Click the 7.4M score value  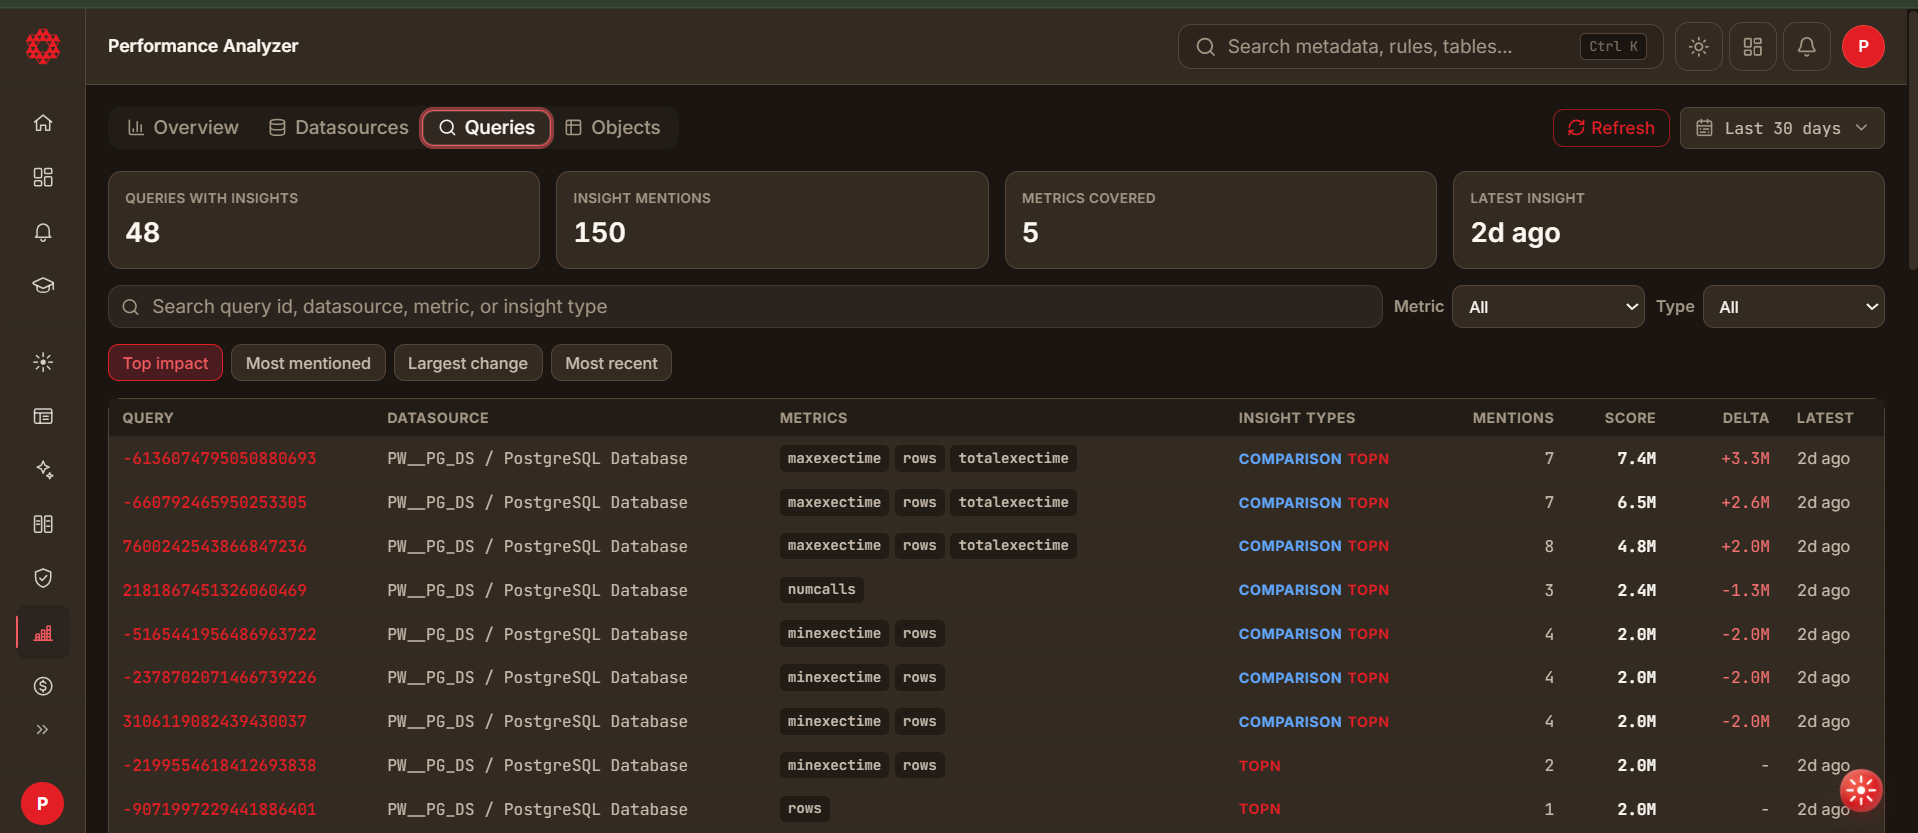1637,458
